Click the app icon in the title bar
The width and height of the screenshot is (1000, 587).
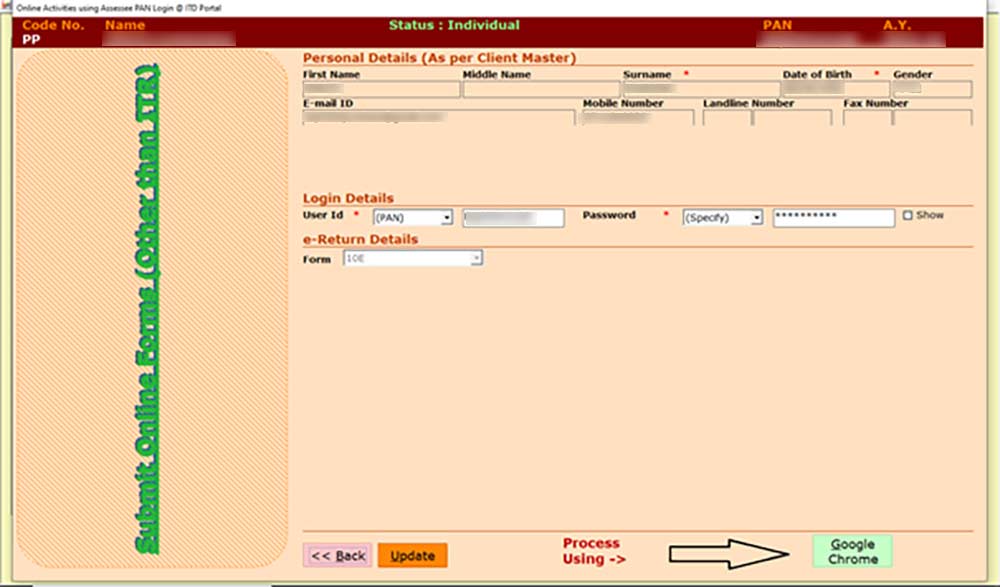click(x=8, y=8)
